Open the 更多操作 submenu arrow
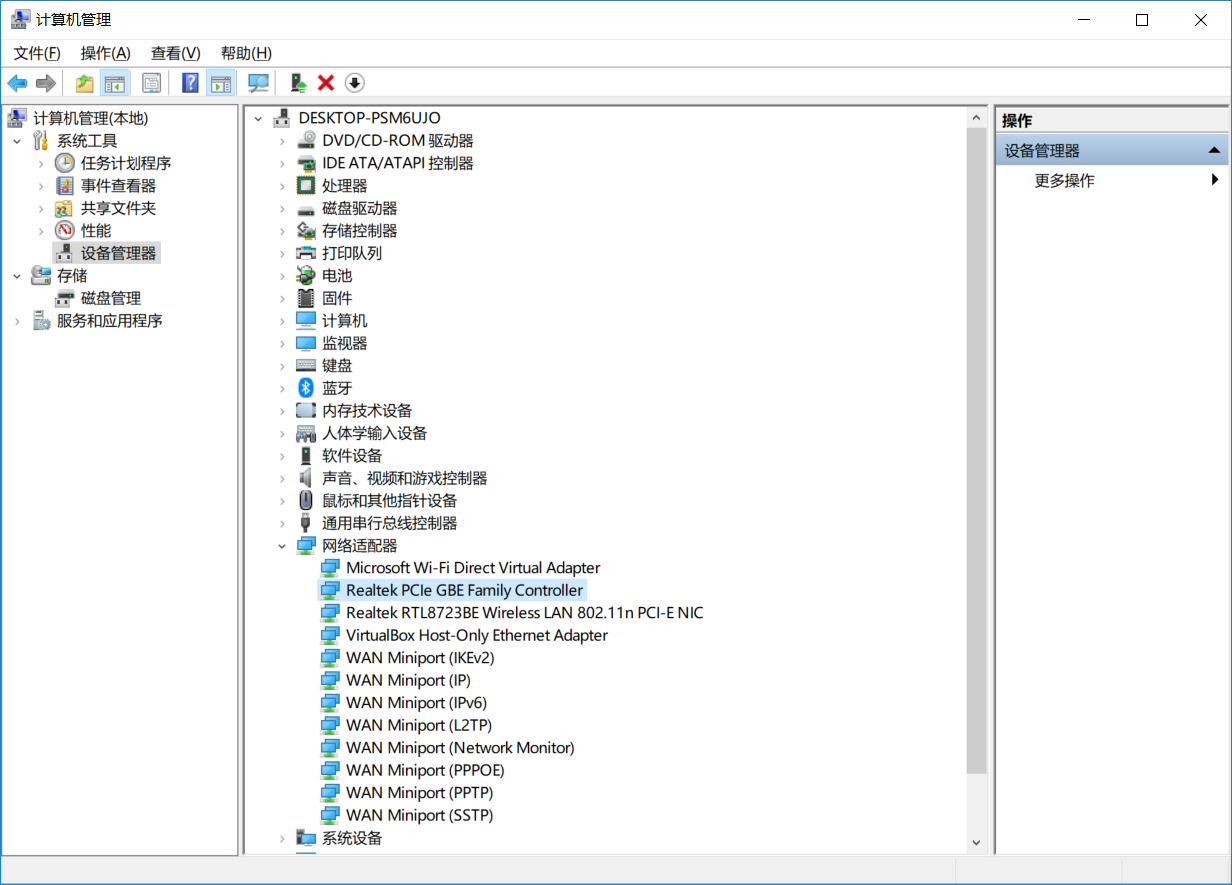1232x885 pixels. (1214, 180)
